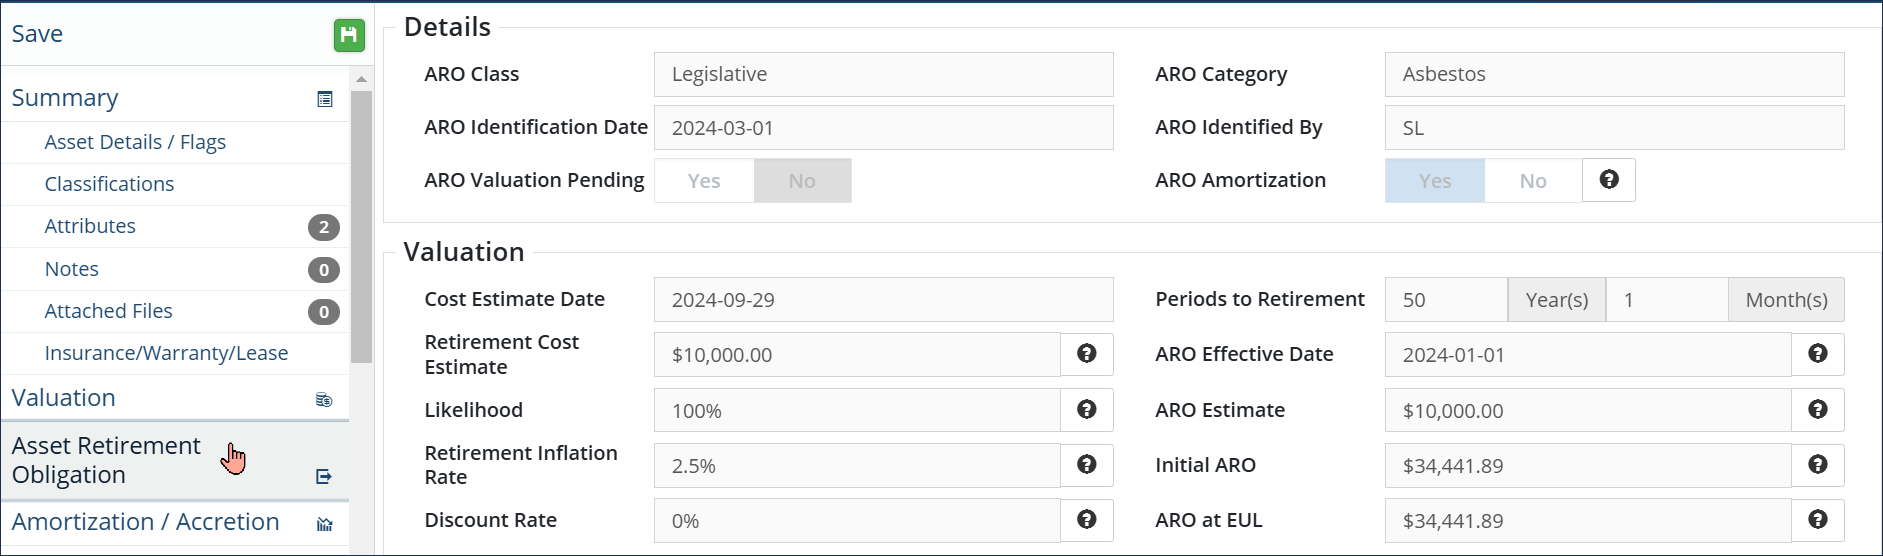Open help for ARO Amortization
Viewport: 1883px width, 556px height.
tap(1608, 180)
